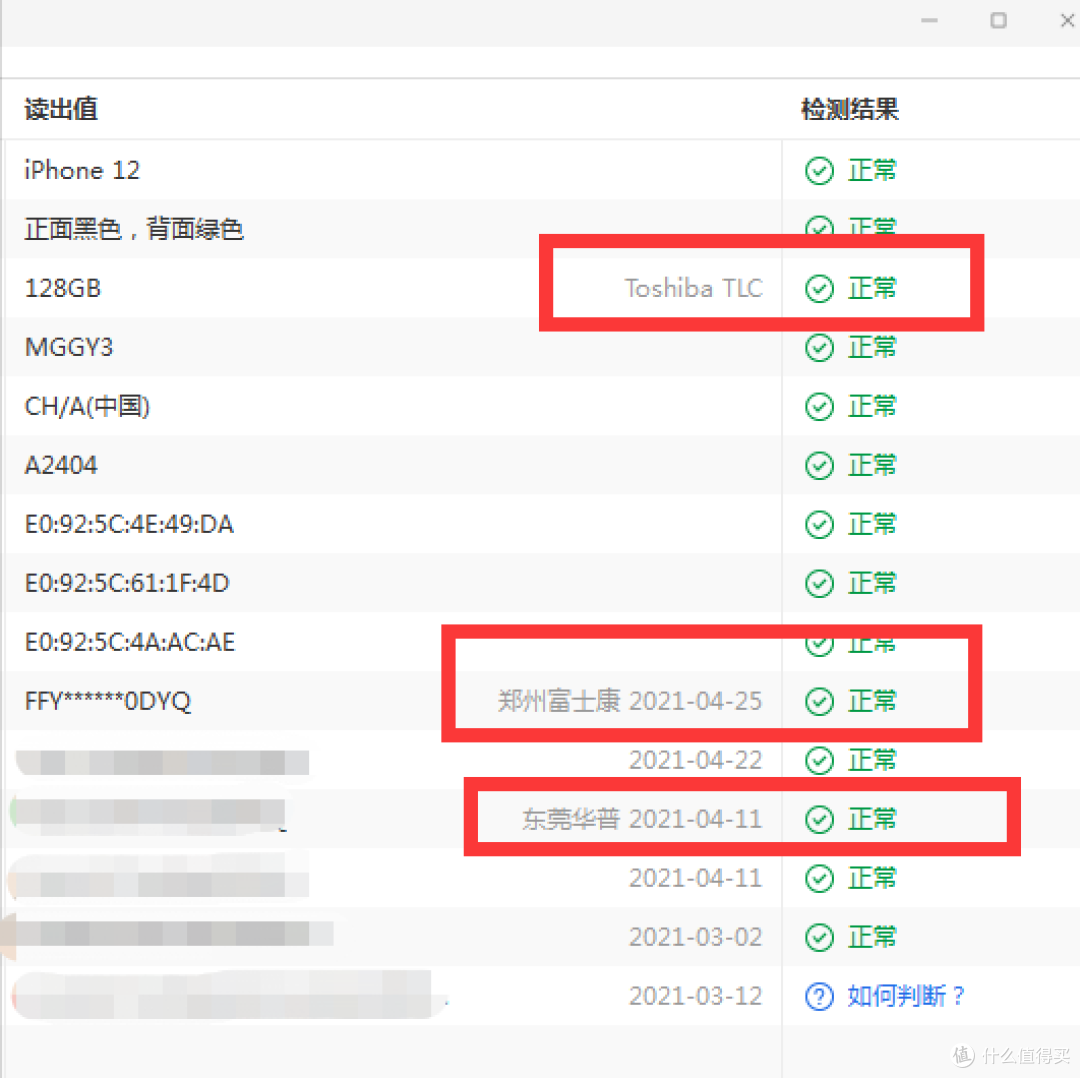
Task: Click check icon beside E0:92:5C:61:1F:4D
Action: coord(819,583)
